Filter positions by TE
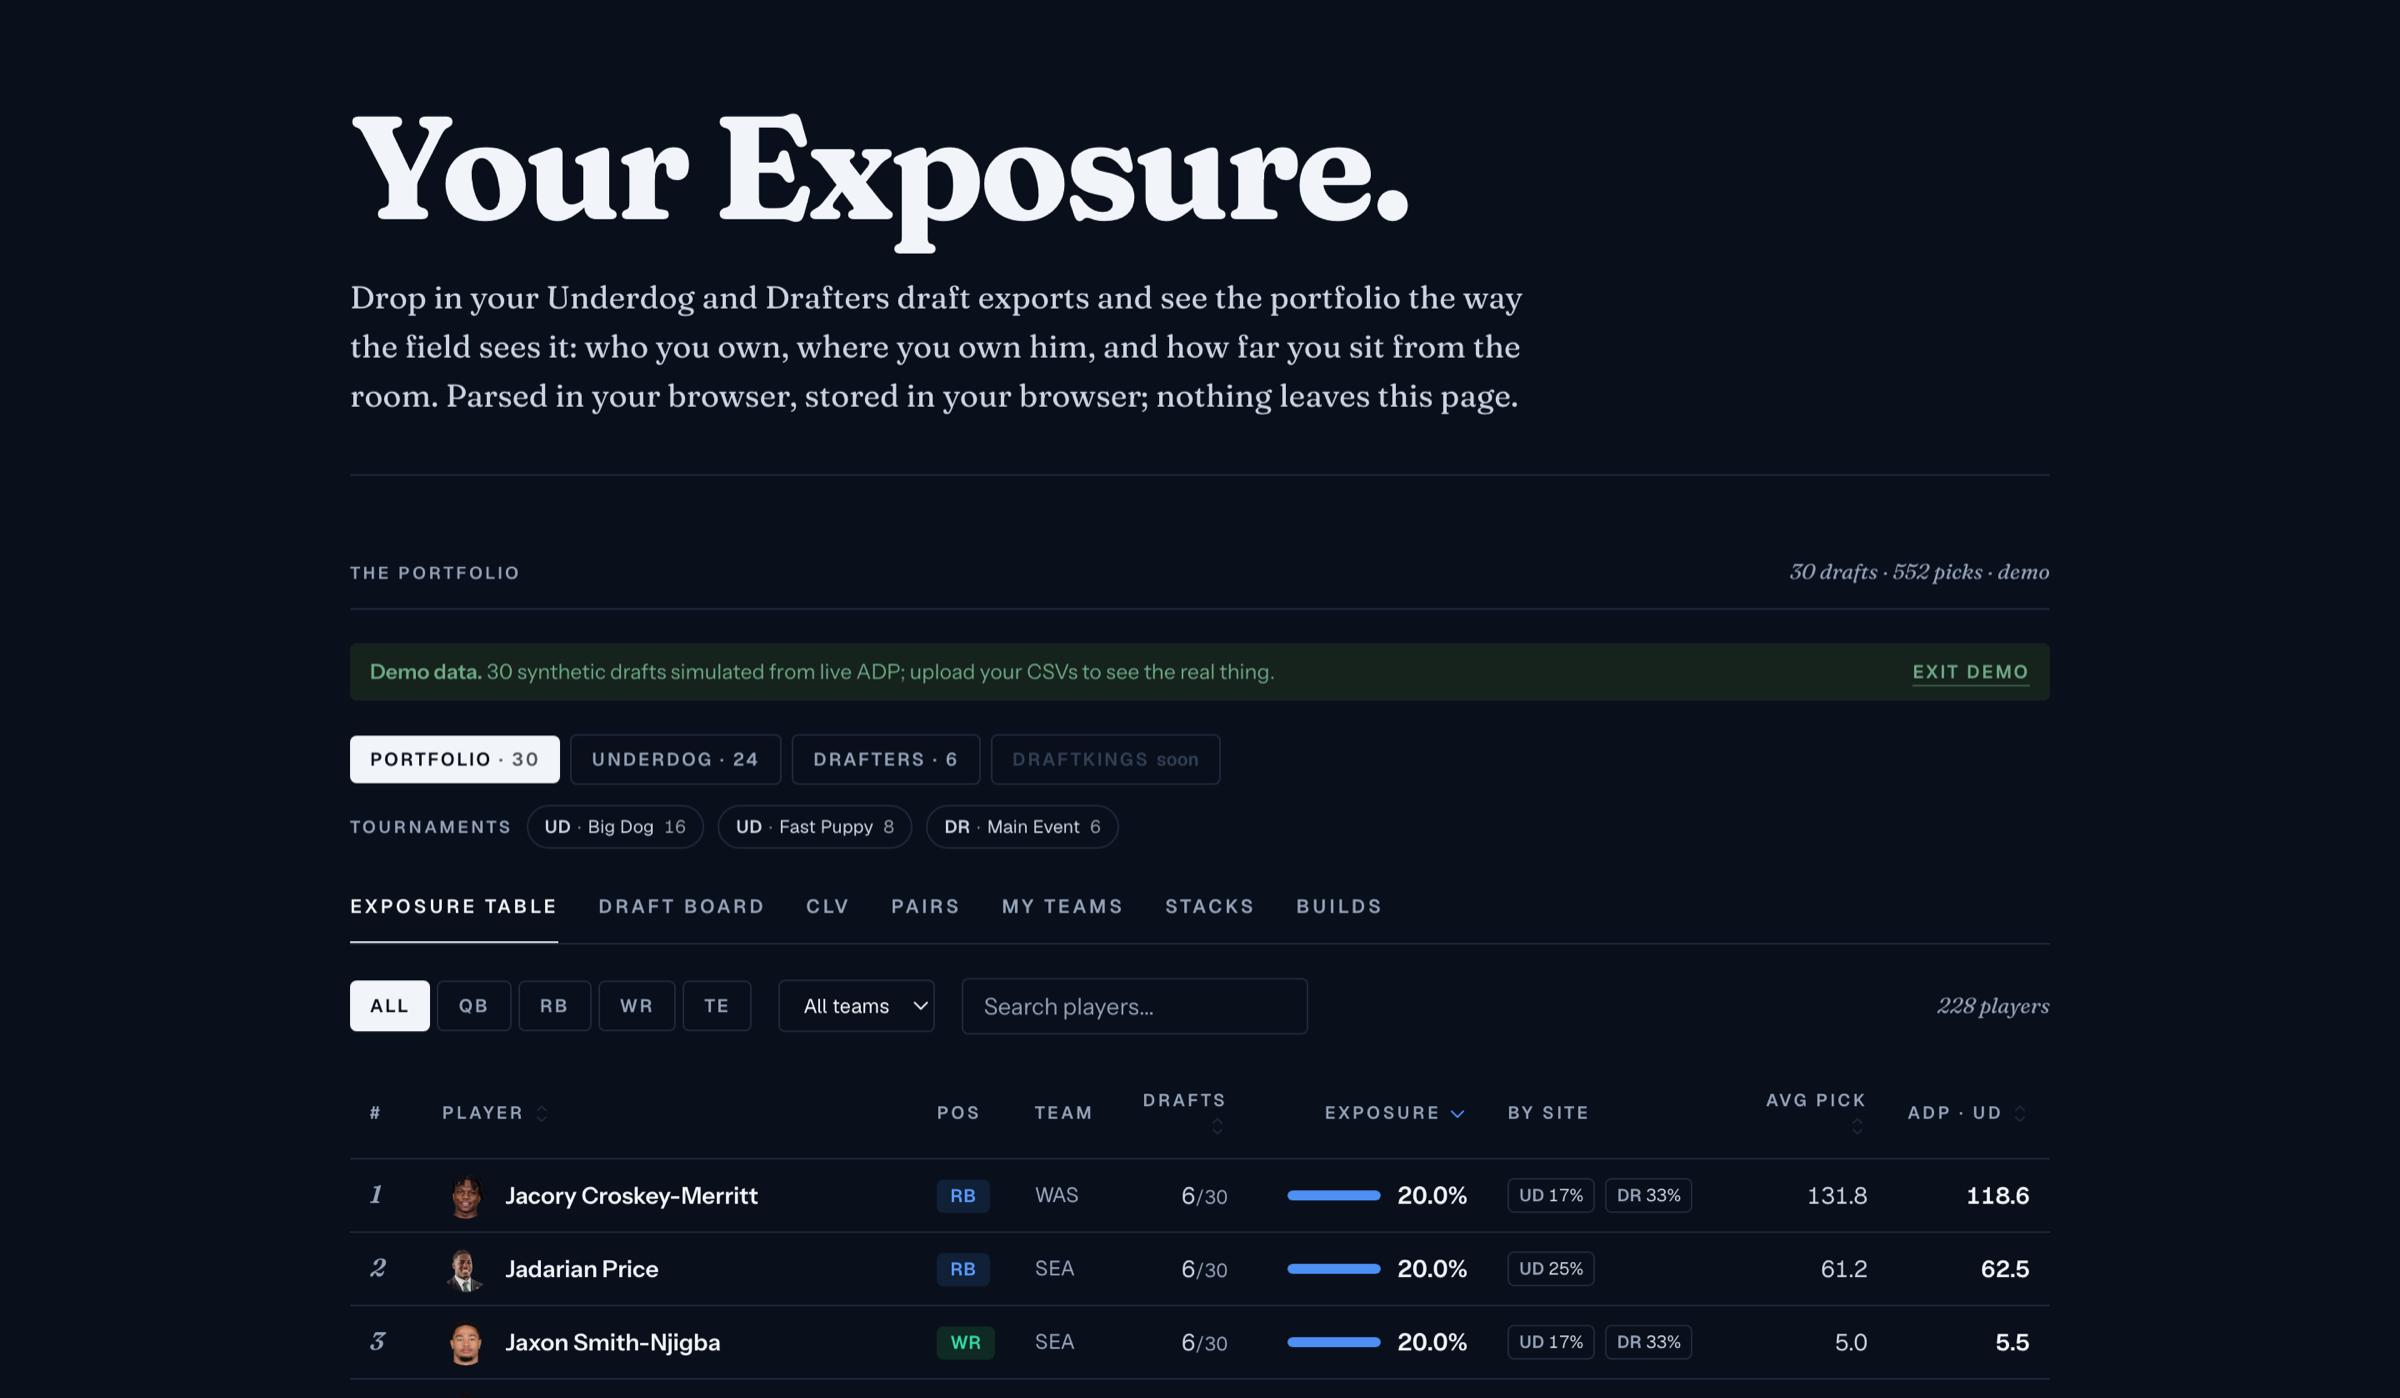 click(717, 1006)
